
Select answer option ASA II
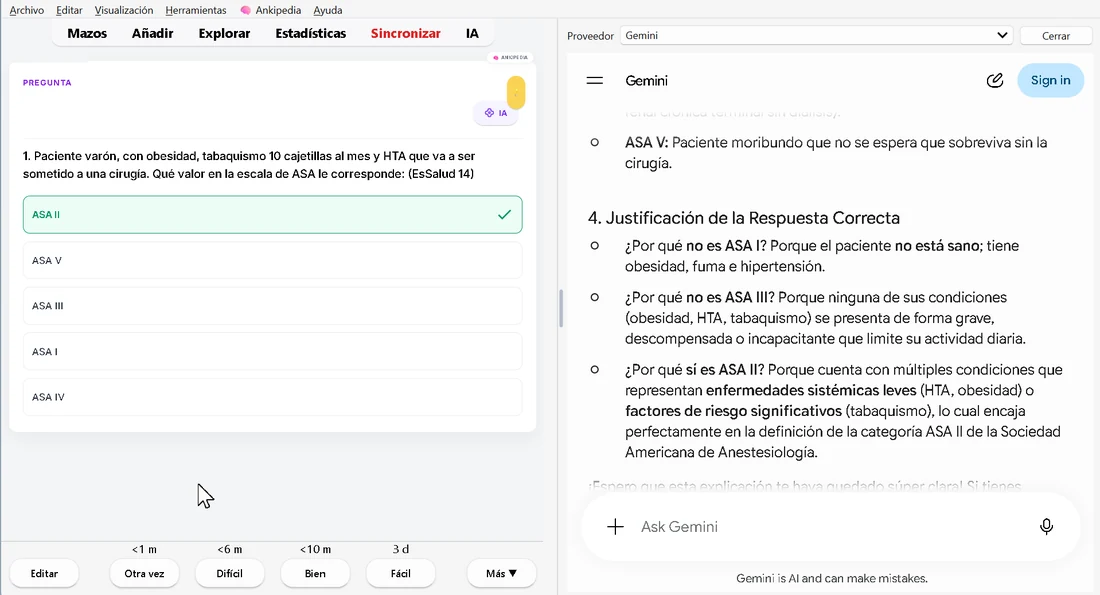[x=272, y=215]
